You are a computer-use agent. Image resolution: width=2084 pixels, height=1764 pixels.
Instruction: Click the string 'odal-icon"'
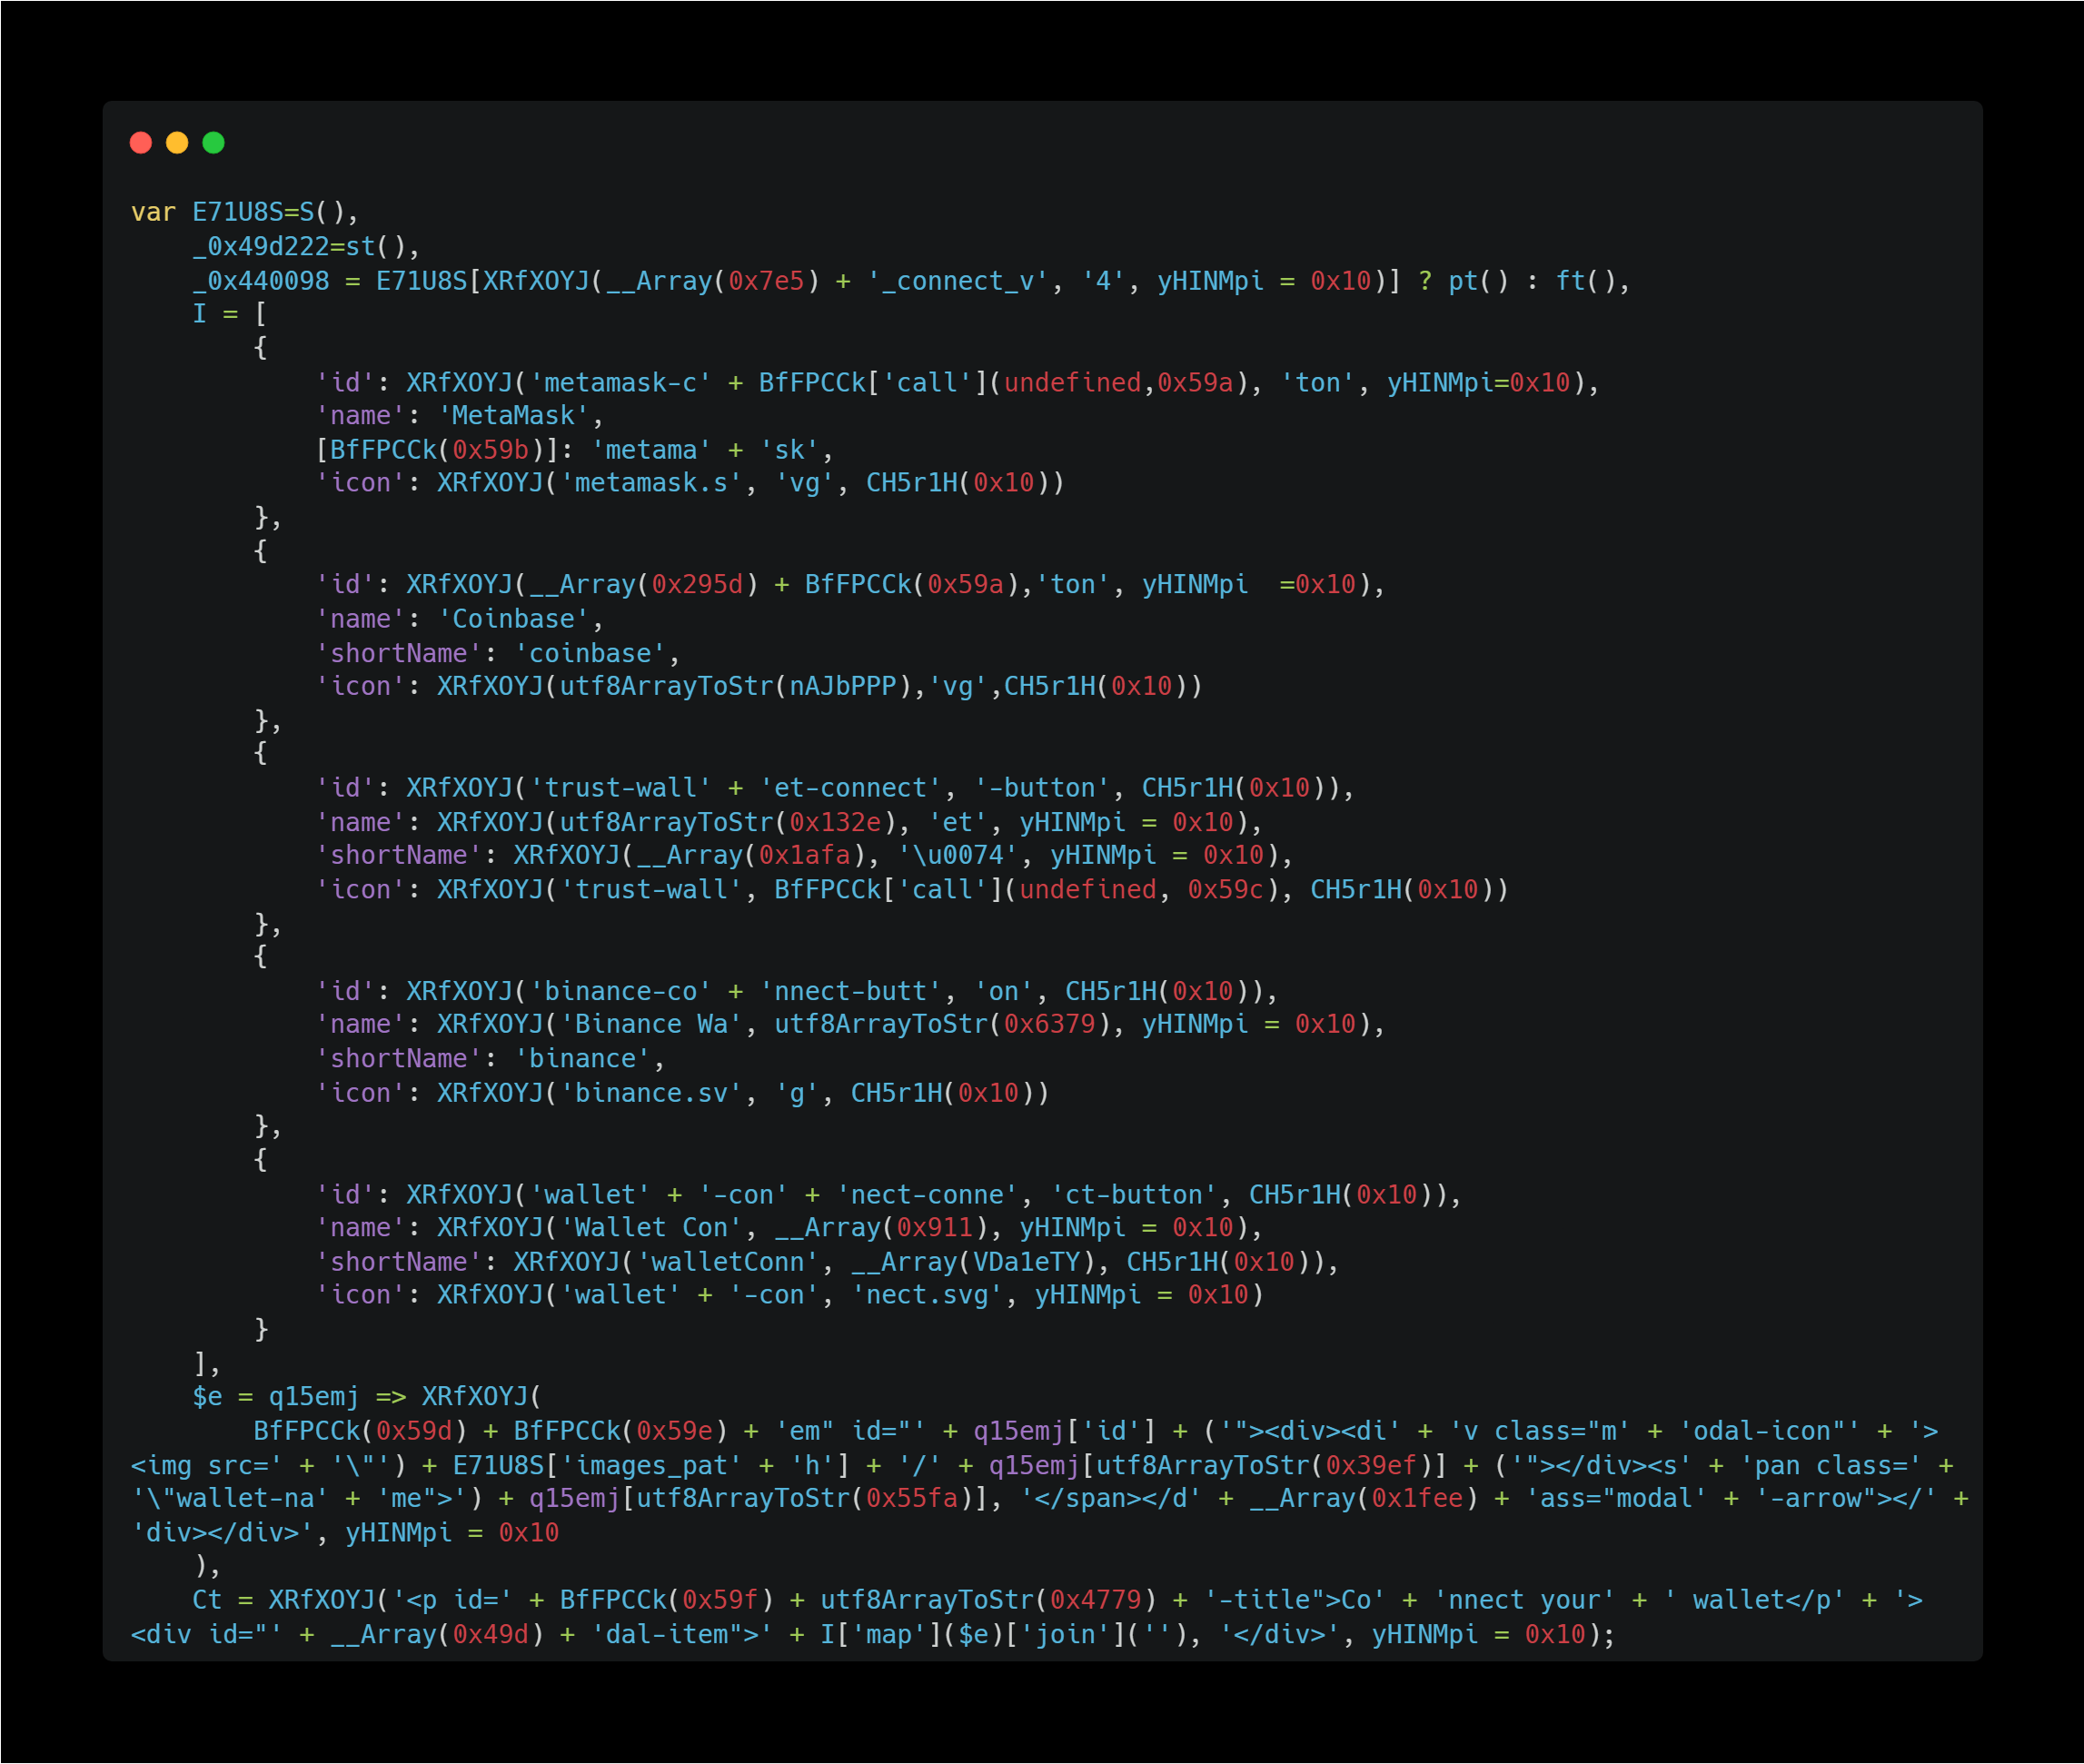coord(1770,1431)
